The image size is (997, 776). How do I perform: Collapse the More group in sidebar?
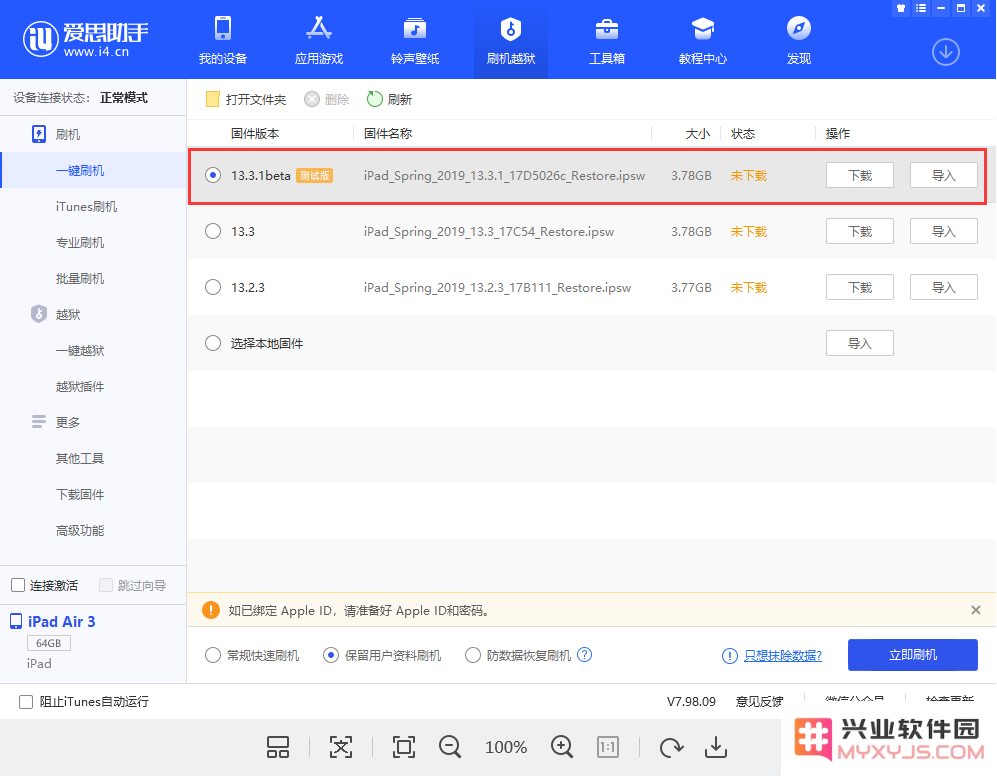[56, 422]
